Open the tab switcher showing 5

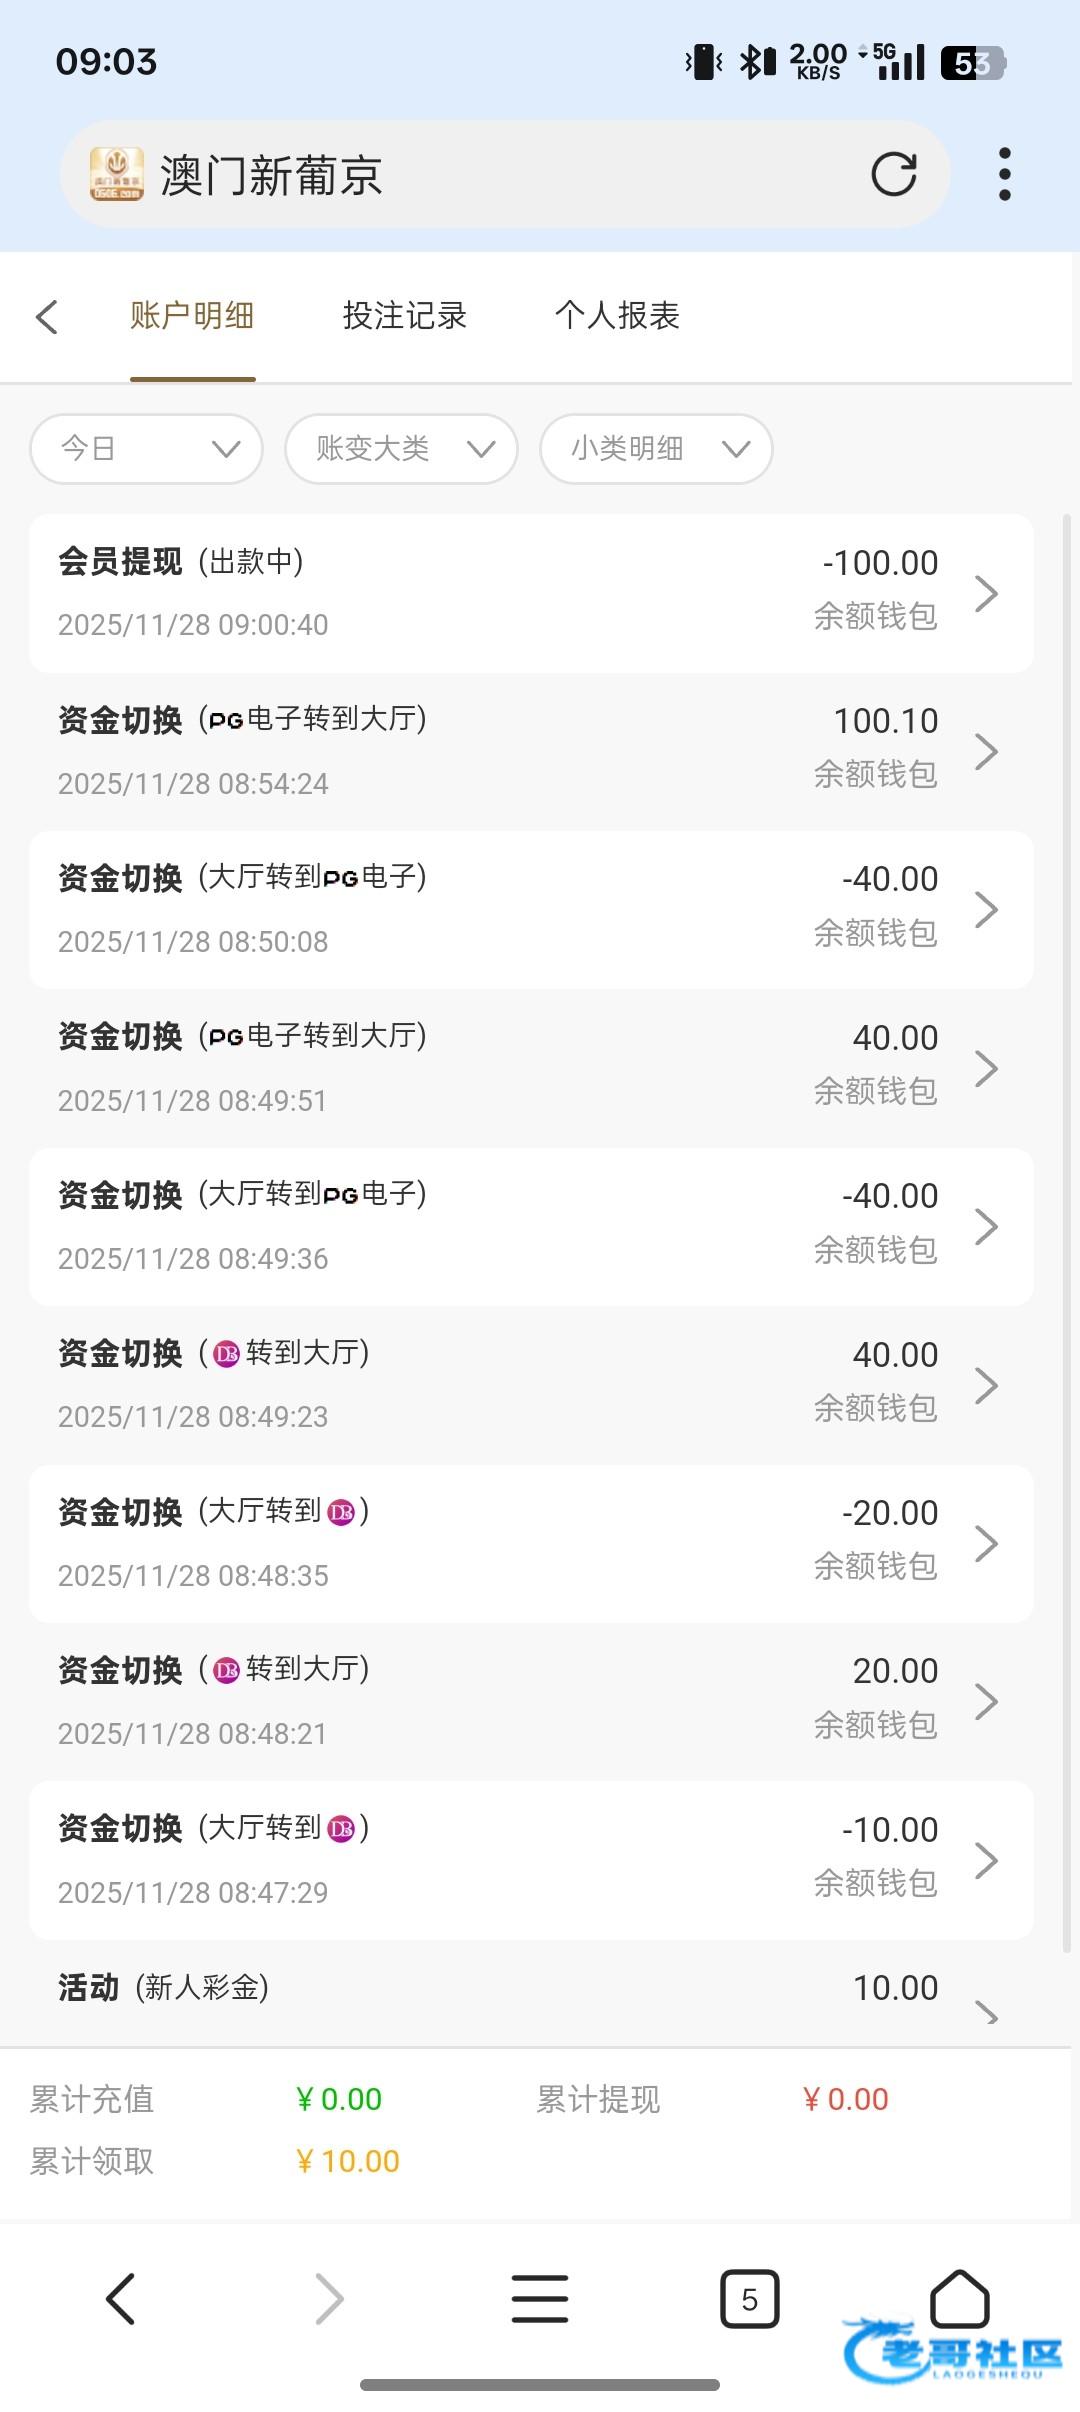click(x=749, y=2298)
